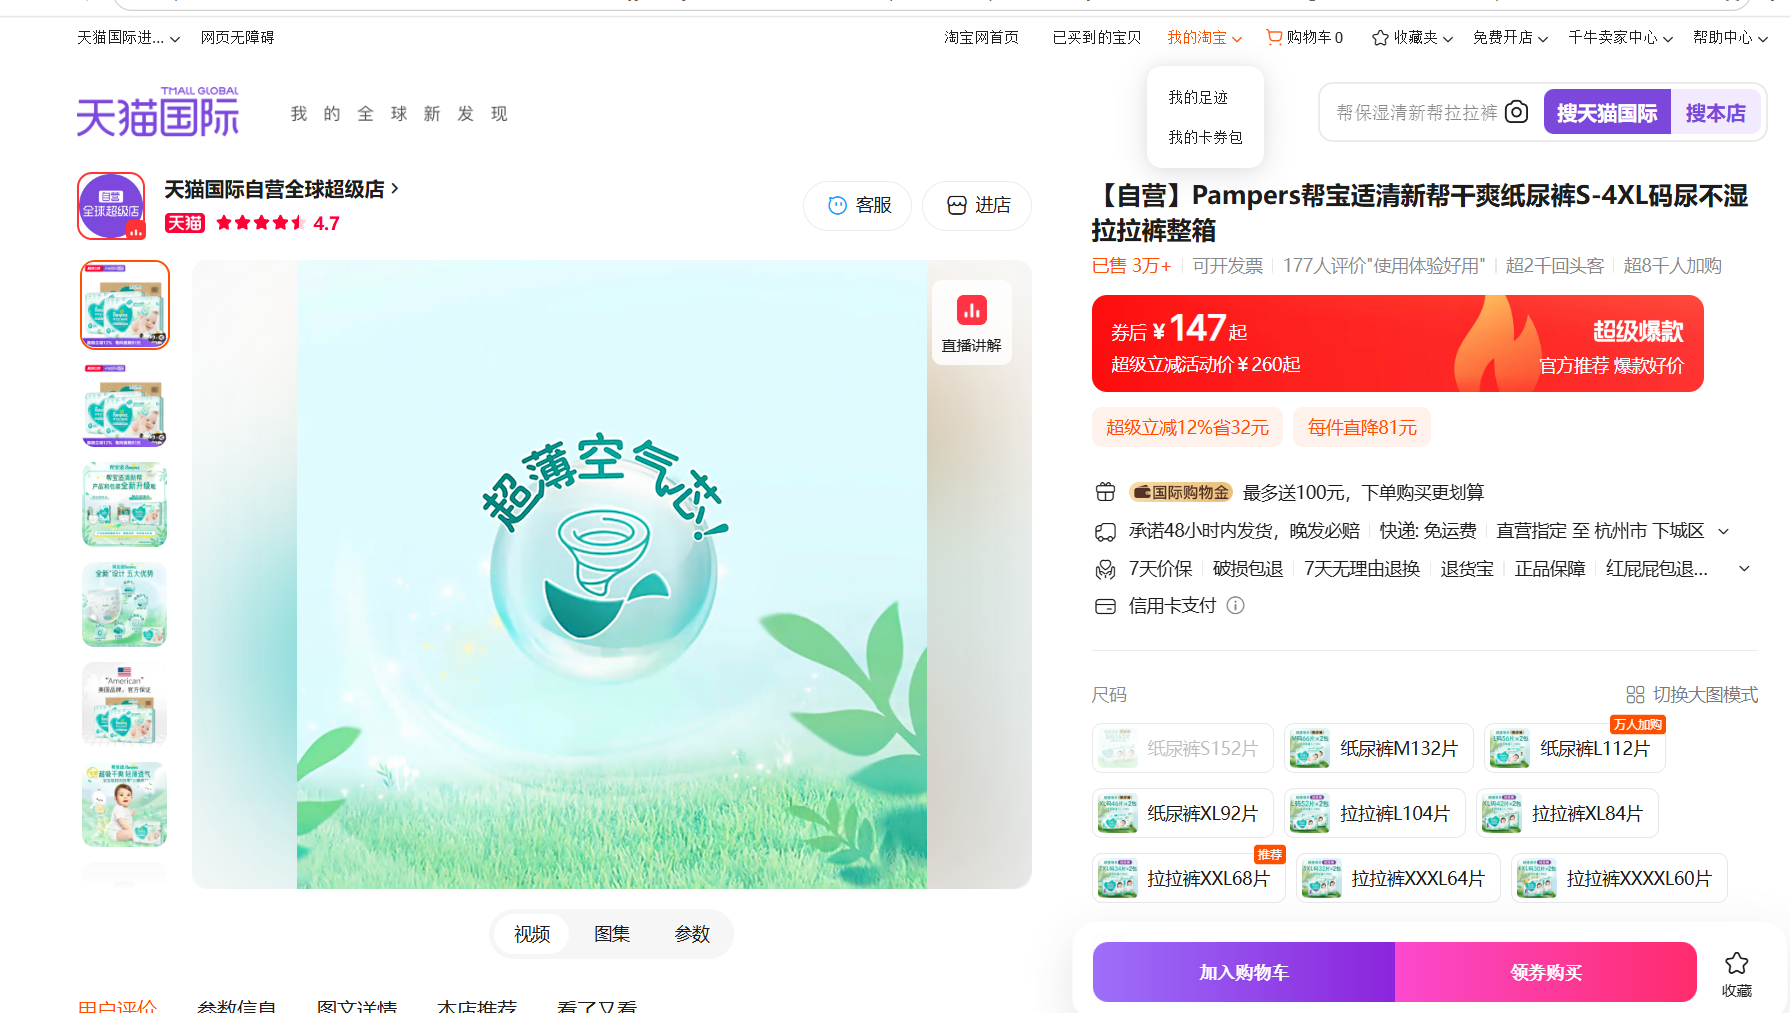Expand the 帮助中心 dropdown
The image size is (1790, 1013).
1730,38
